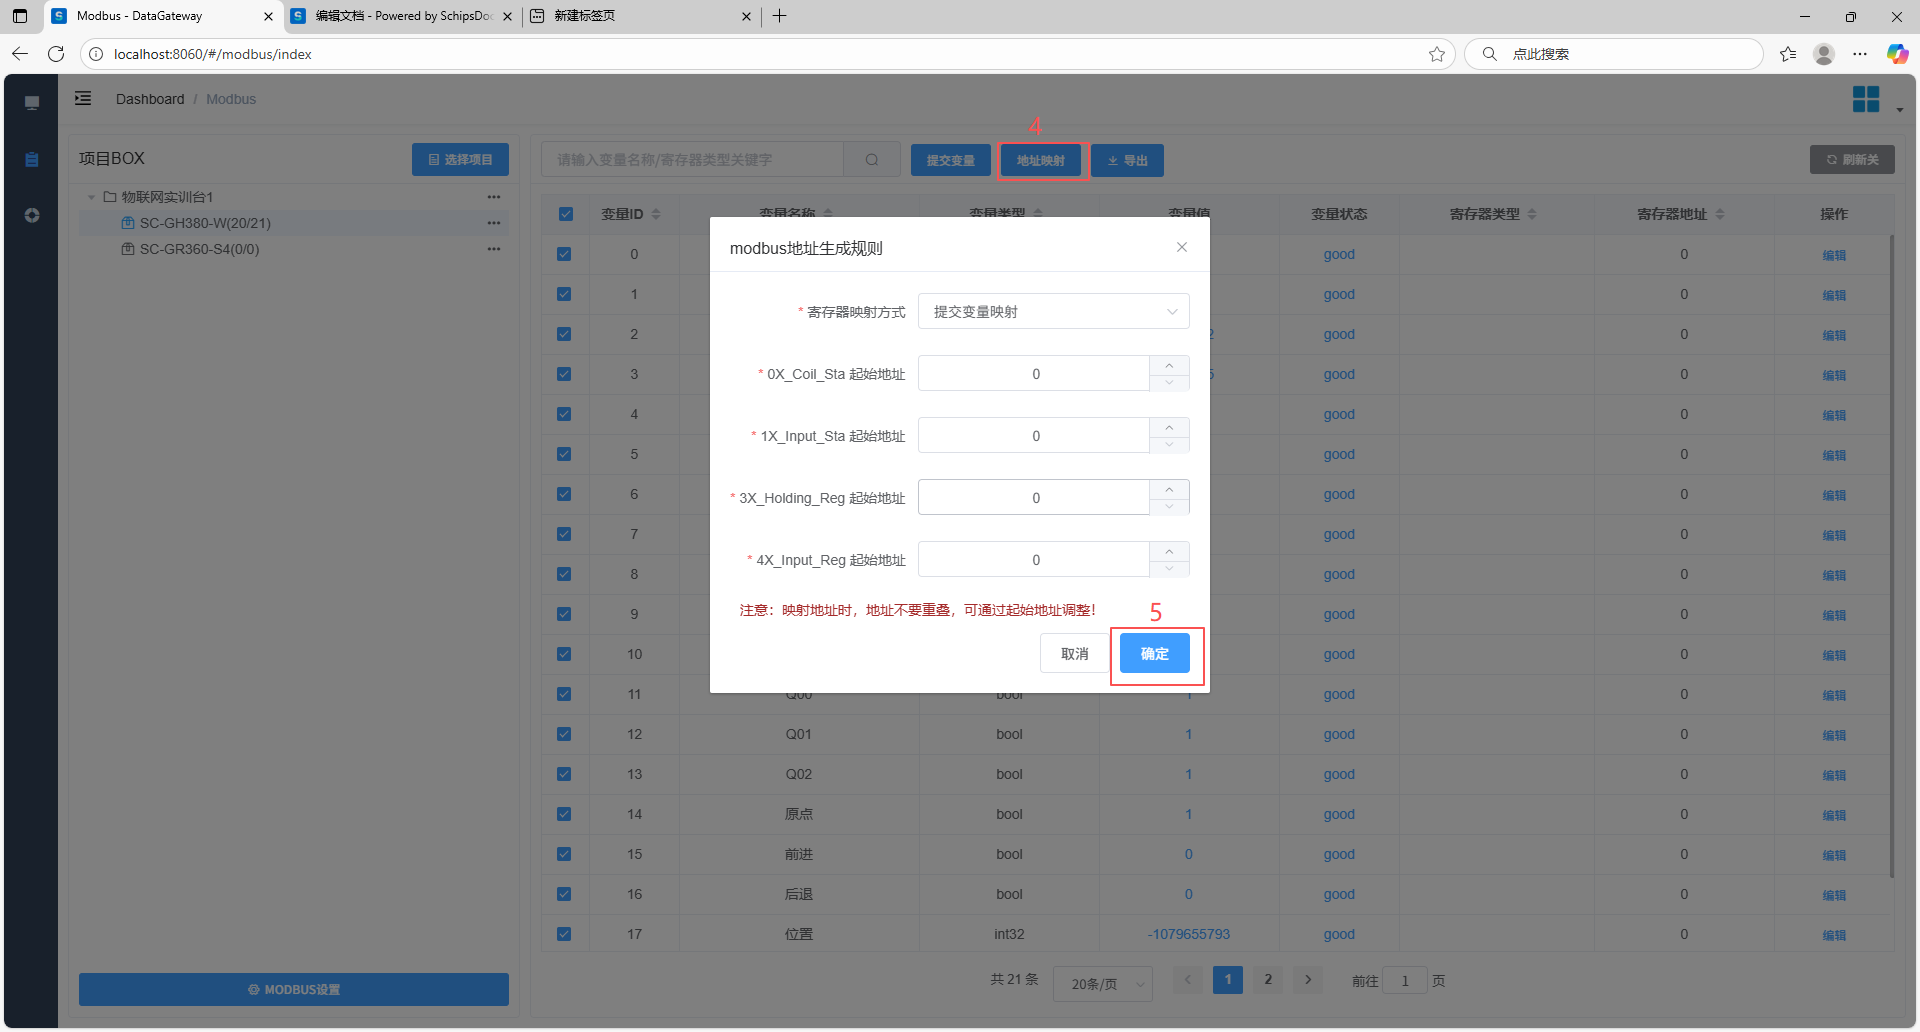This screenshot has height=1032, width=1920.
Task: Open the 寄存器映射方式 dropdown
Action: [1053, 312]
